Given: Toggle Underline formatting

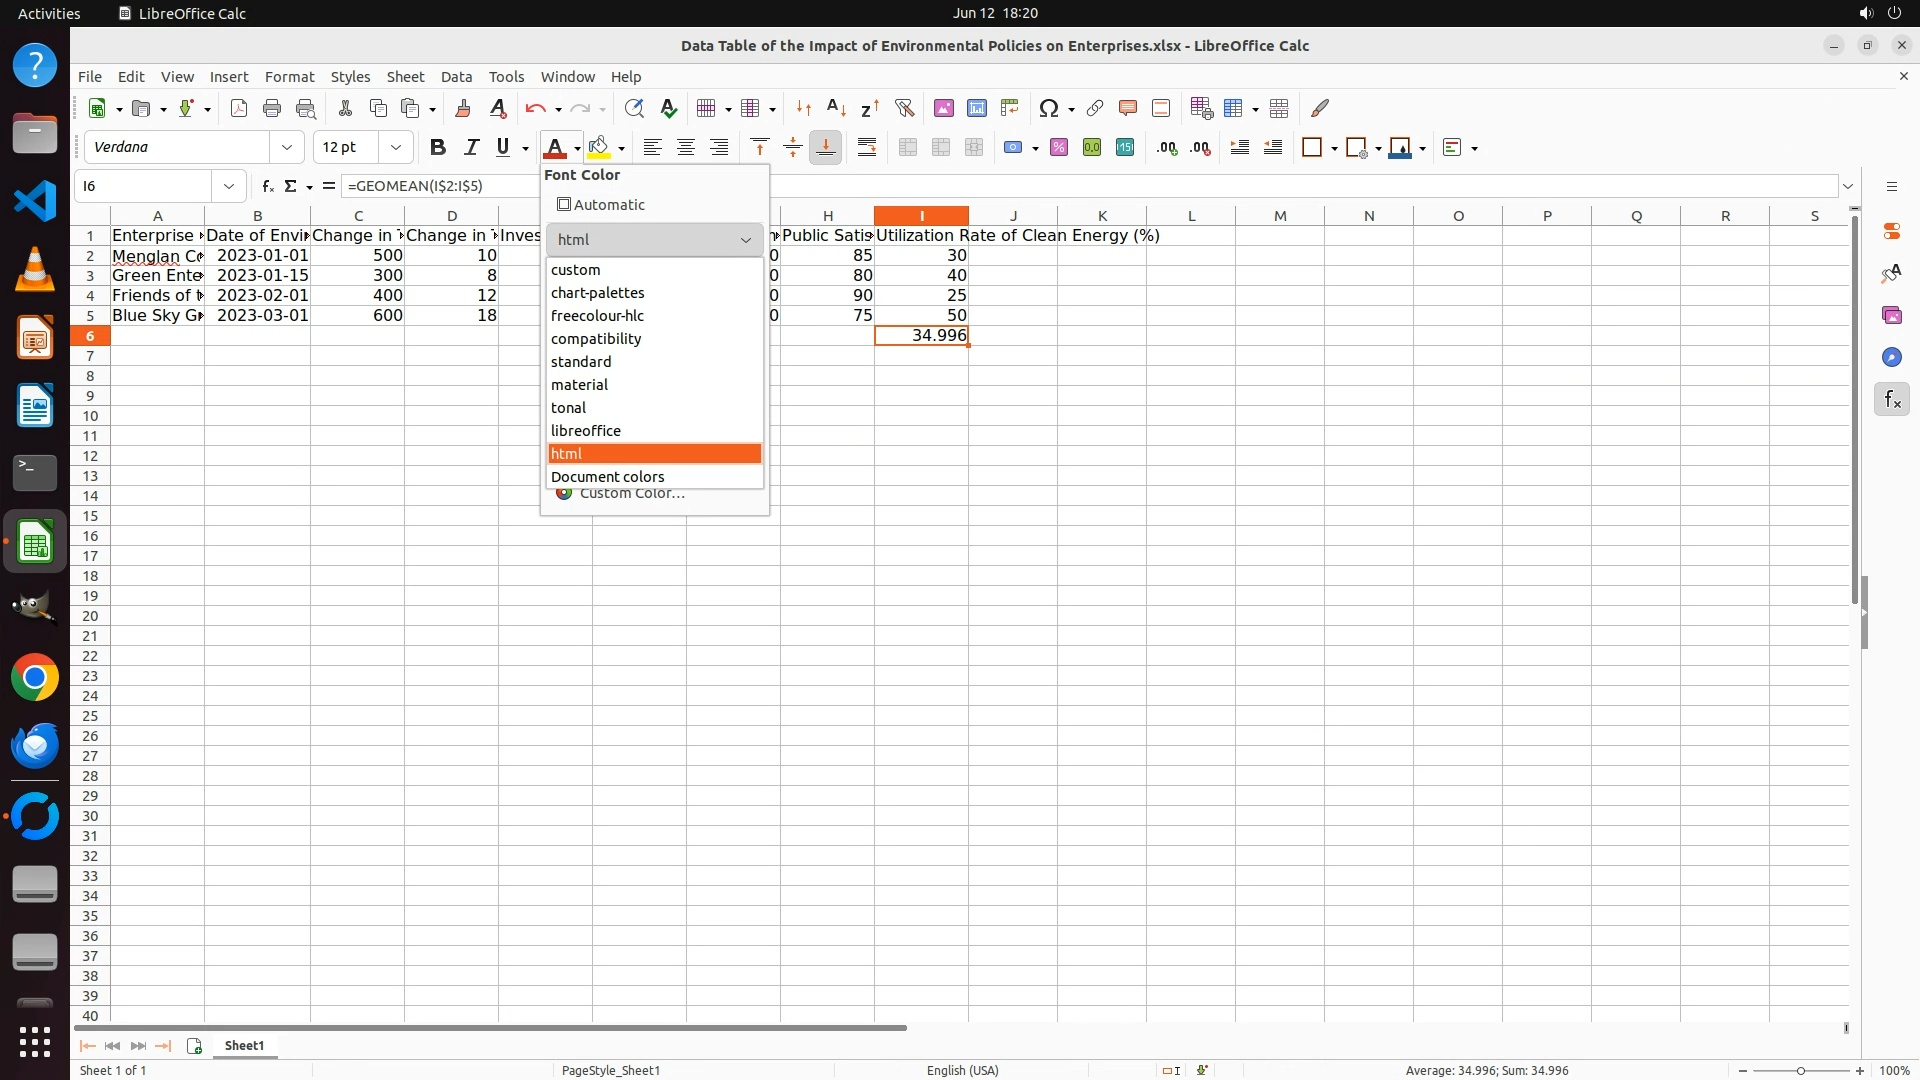Looking at the screenshot, I should 503,148.
